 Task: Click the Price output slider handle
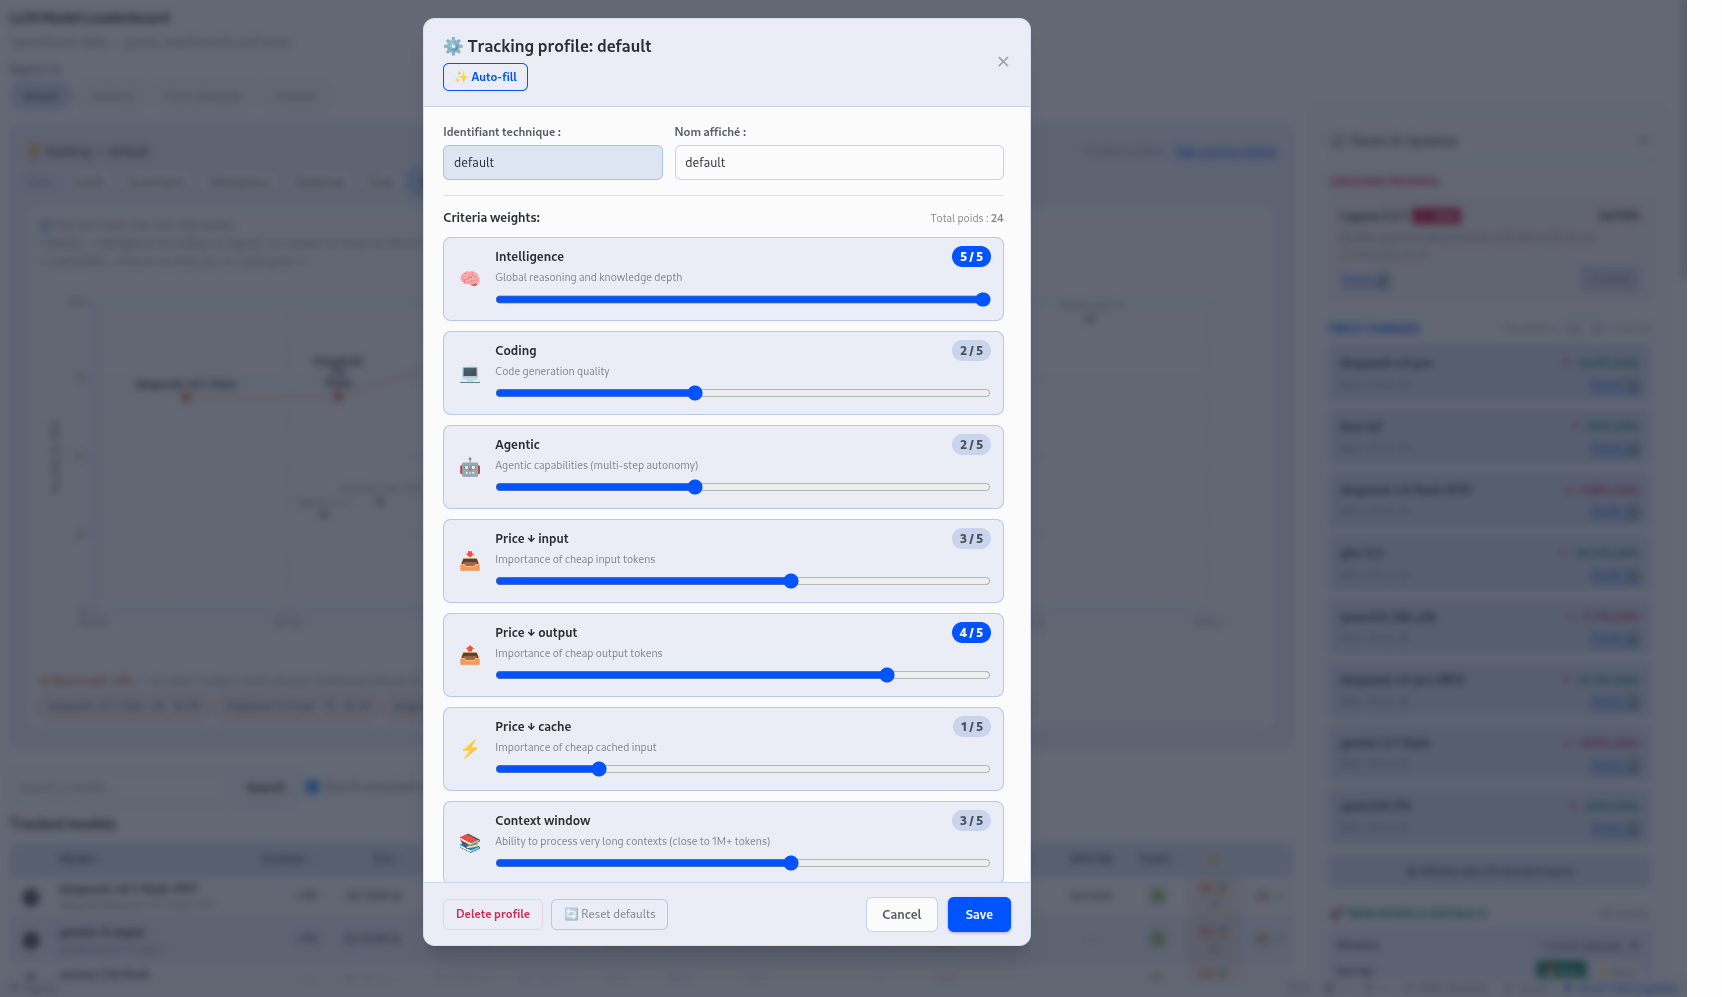point(887,675)
